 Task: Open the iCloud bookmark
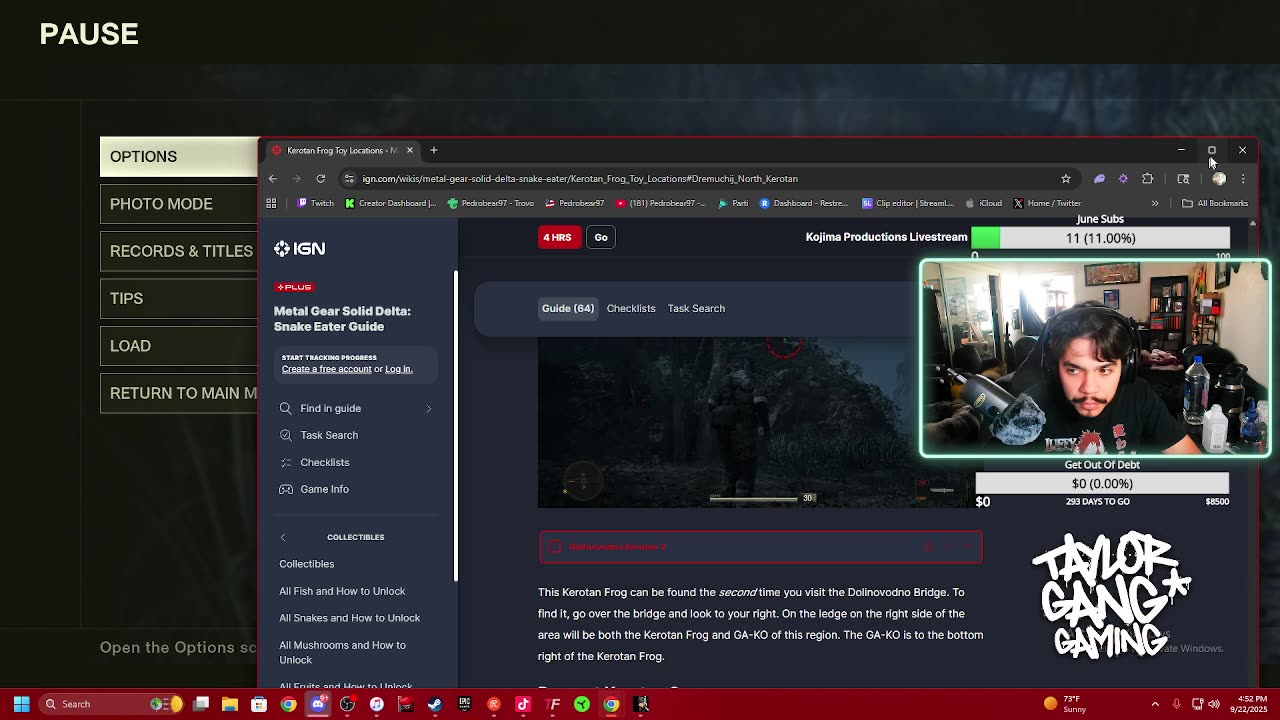[x=984, y=203]
